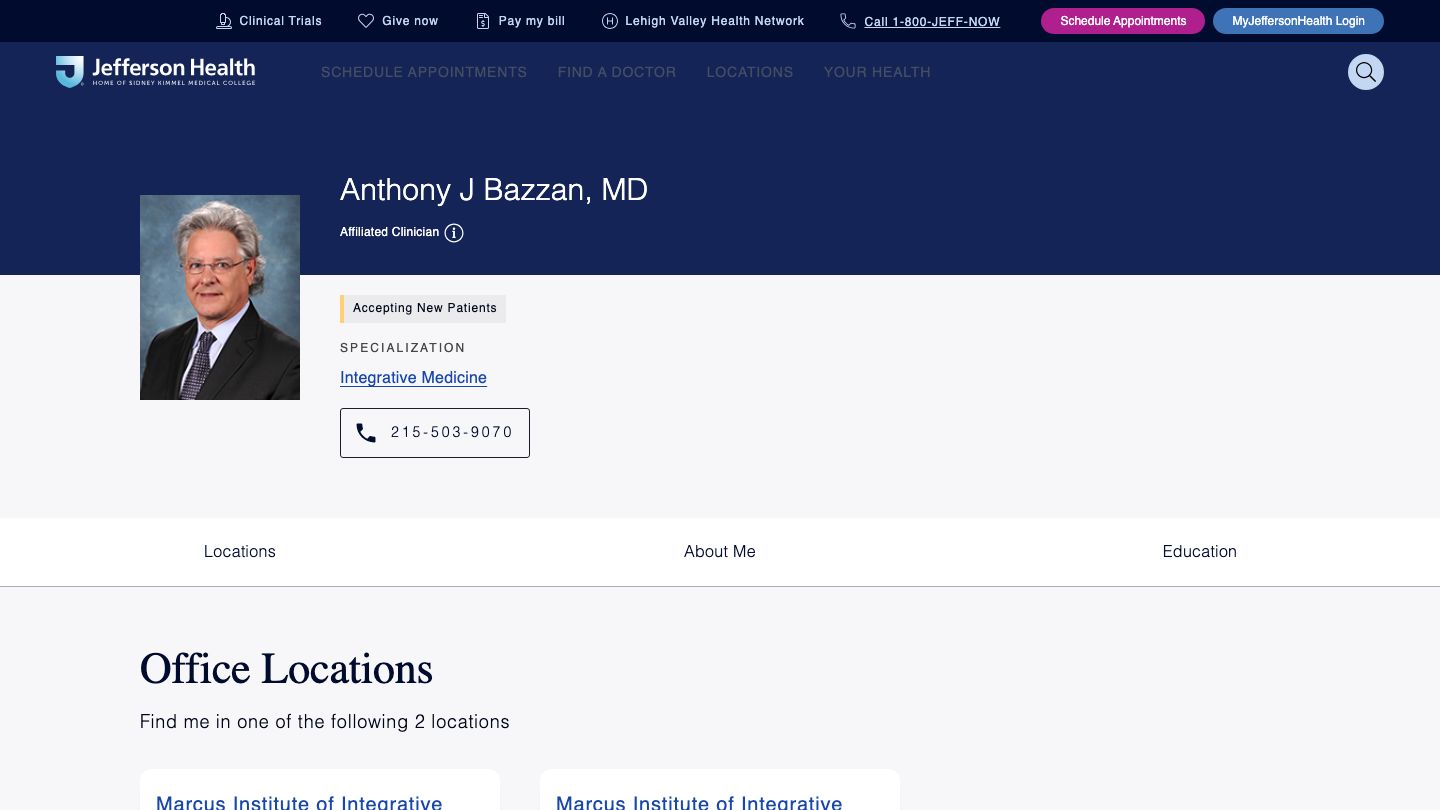Open the LOCATIONS navigation item
Image resolution: width=1440 pixels, height=810 pixels.
pyautogui.click(x=750, y=72)
